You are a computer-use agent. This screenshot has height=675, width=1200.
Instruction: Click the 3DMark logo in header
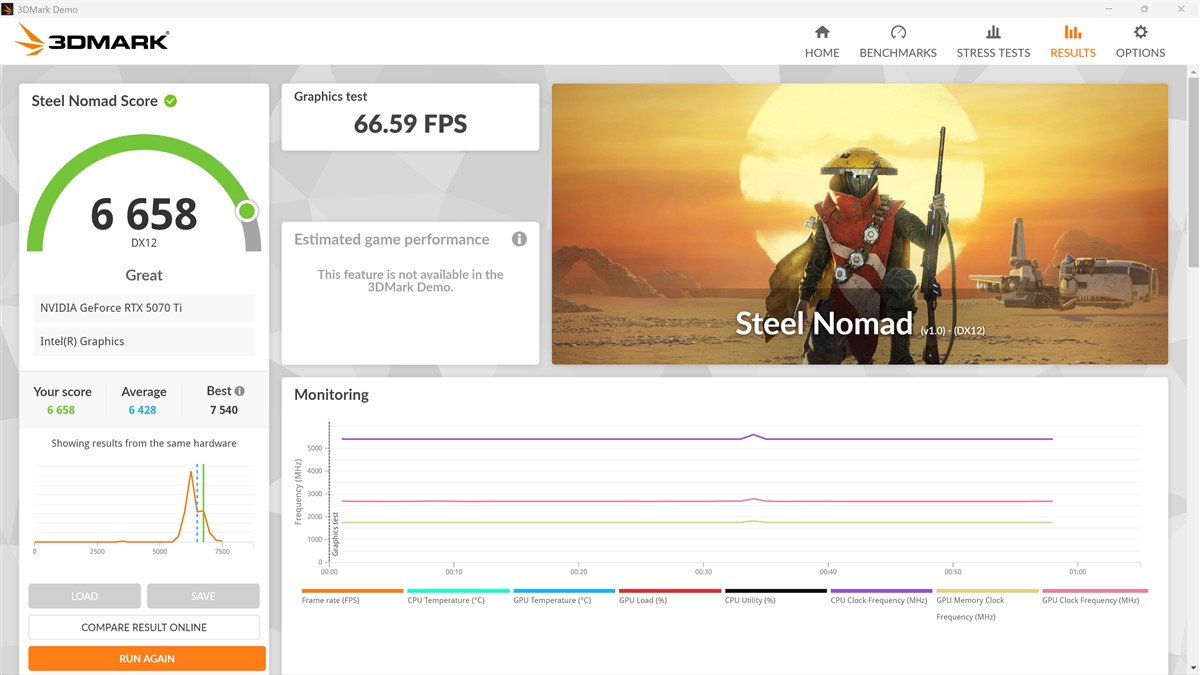pyautogui.click(x=93, y=40)
